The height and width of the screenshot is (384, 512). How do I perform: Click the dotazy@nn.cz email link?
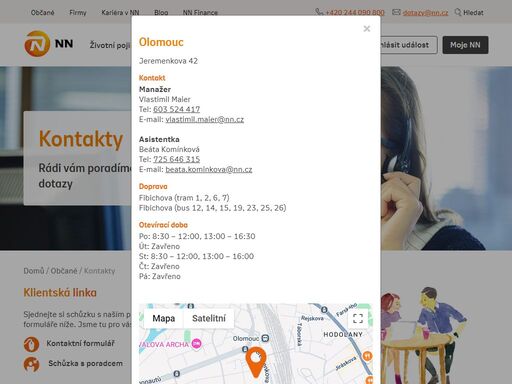click(425, 13)
